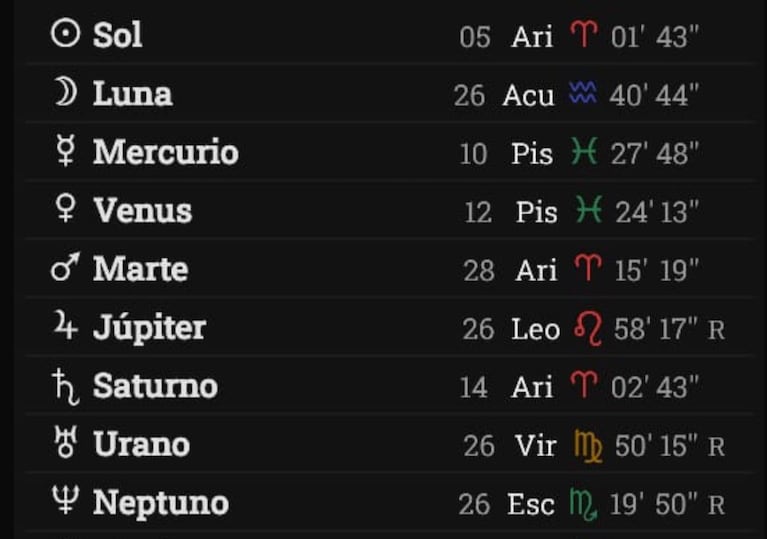The image size is (767, 539).
Task: Select the blue Aquarius sign in Luna row
Action: [x=582, y=95]
